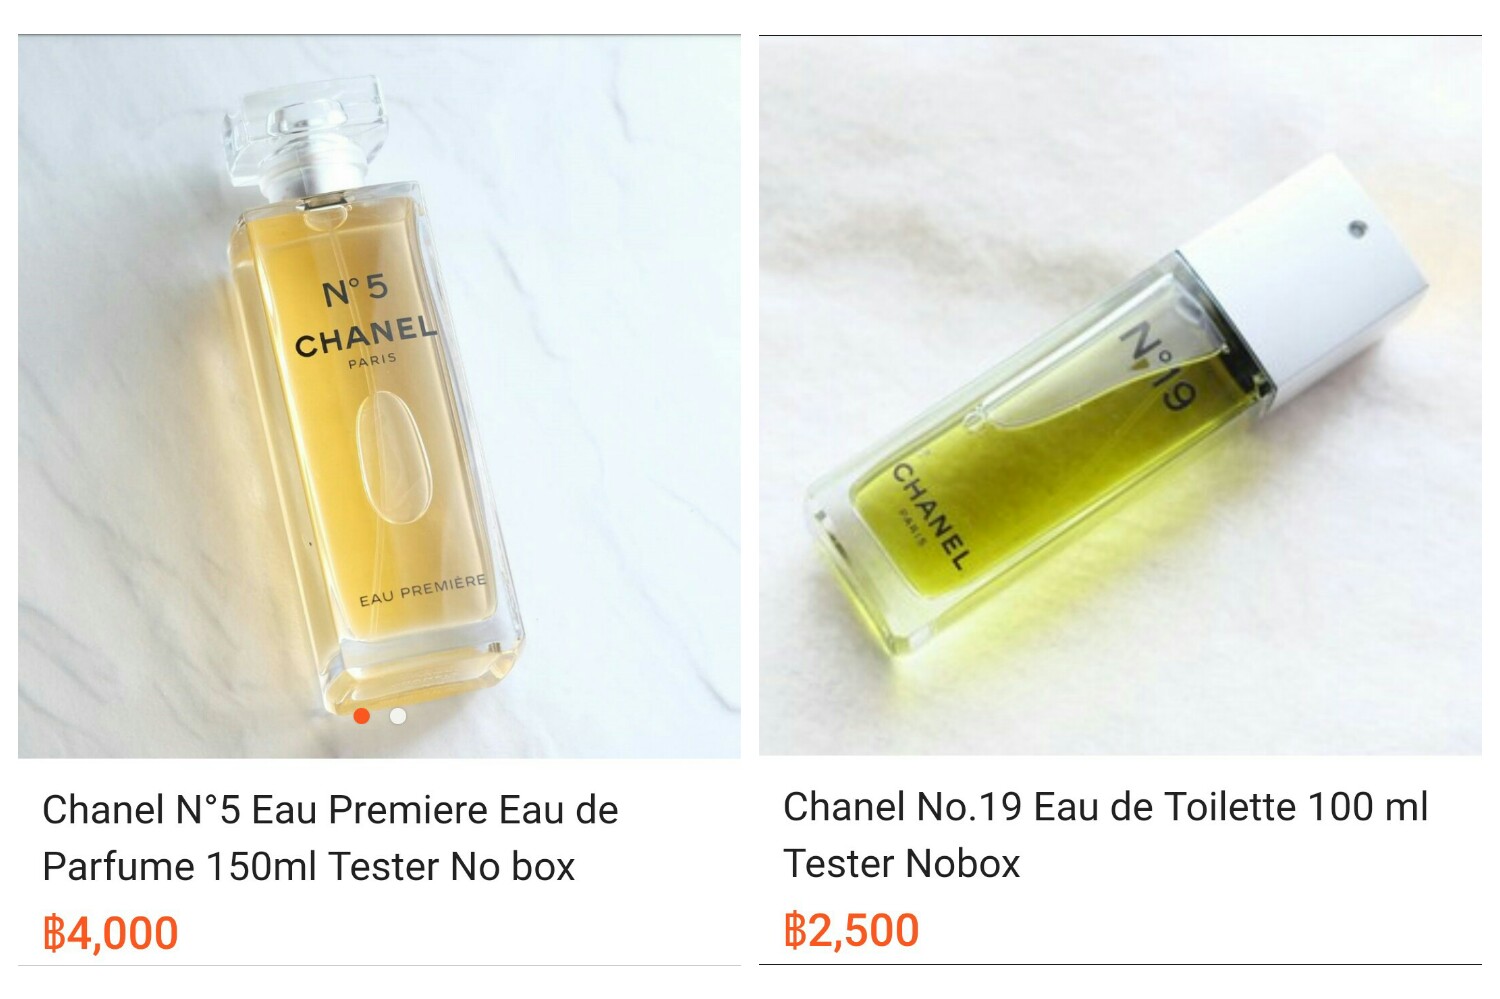Select "Parfume 150ml Tester No box" text line
The width and height of the screenshot is (1500, 999).
[309, 867]
